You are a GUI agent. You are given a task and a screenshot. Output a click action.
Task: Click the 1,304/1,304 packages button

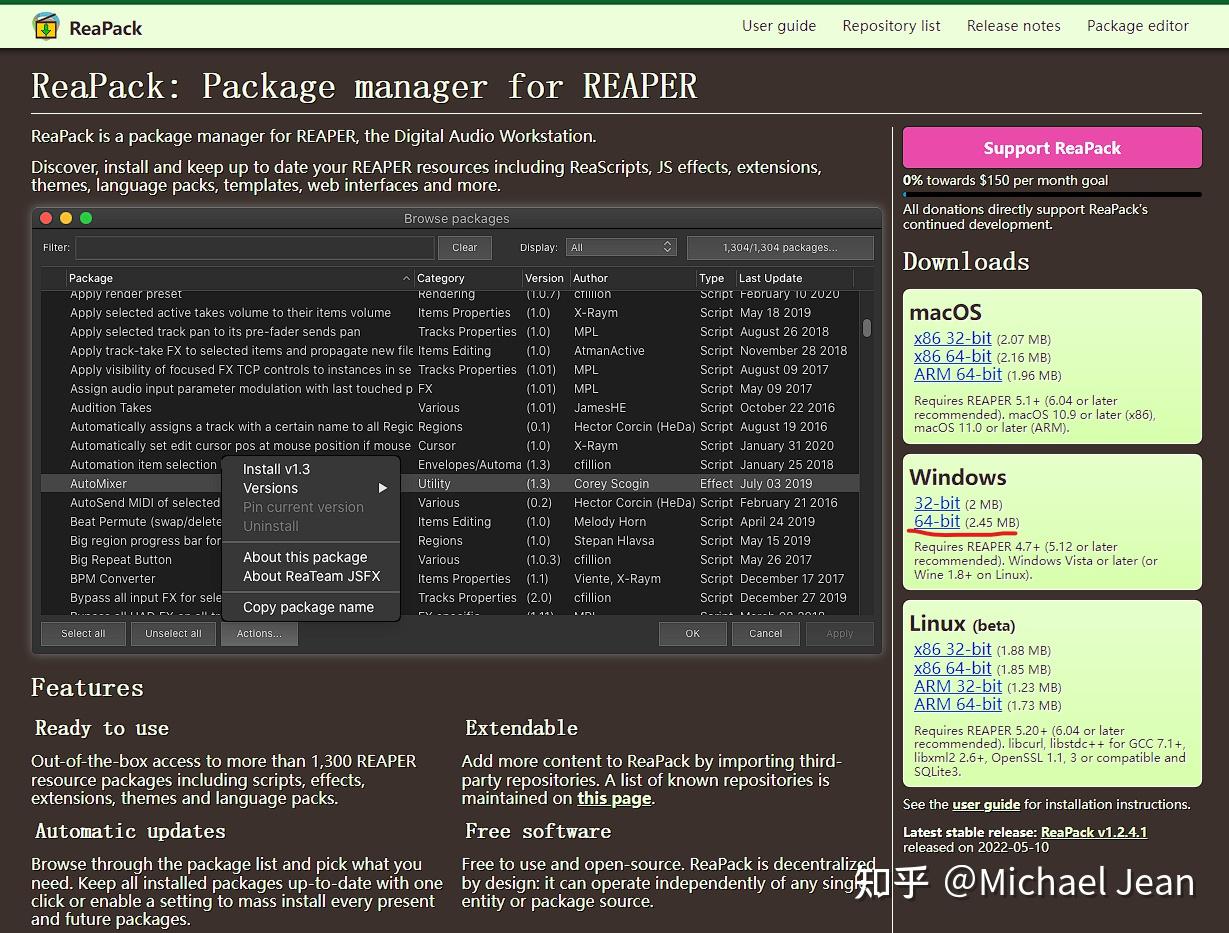pyautogui.click(x=780, y=247)
